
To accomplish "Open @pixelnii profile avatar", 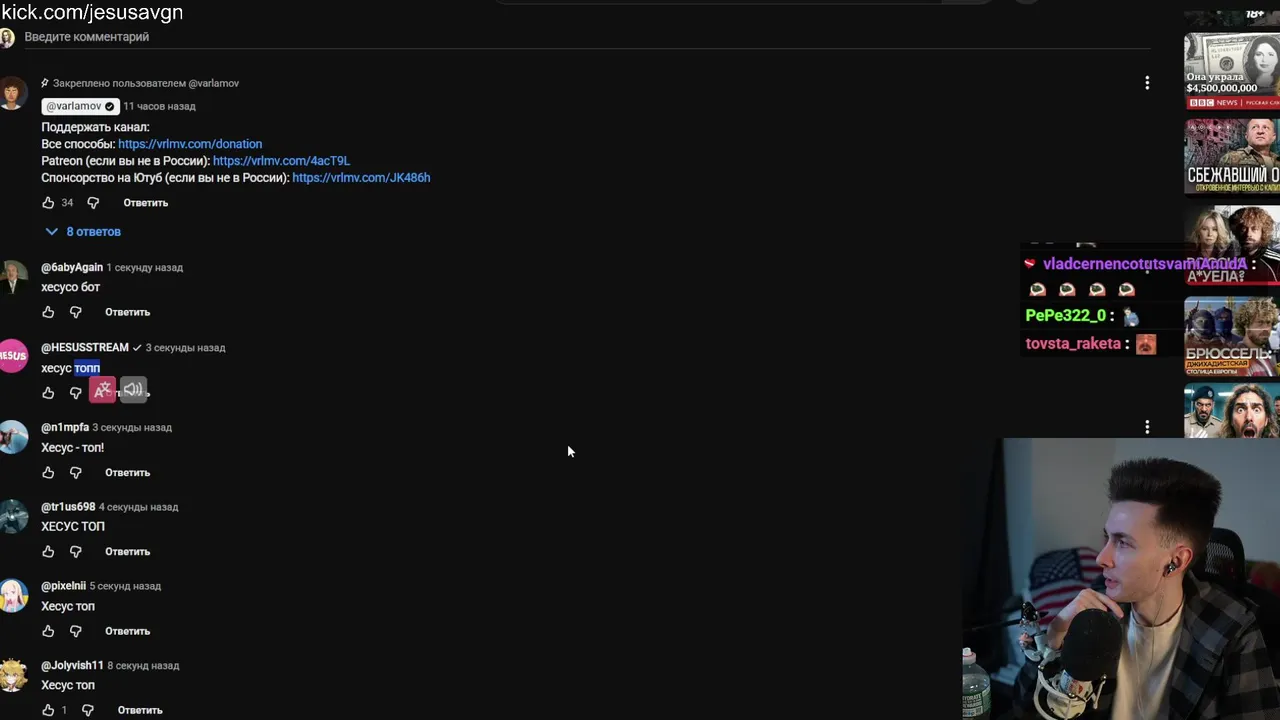I will point(13,596).
